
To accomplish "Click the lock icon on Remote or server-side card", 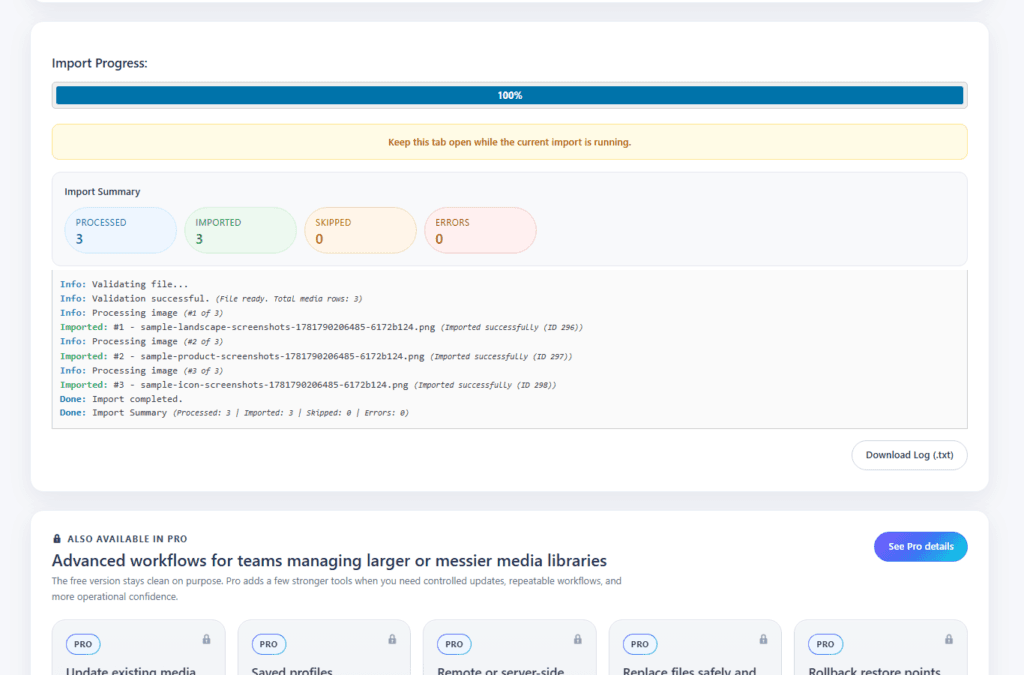I will click(x=577, y=639).
